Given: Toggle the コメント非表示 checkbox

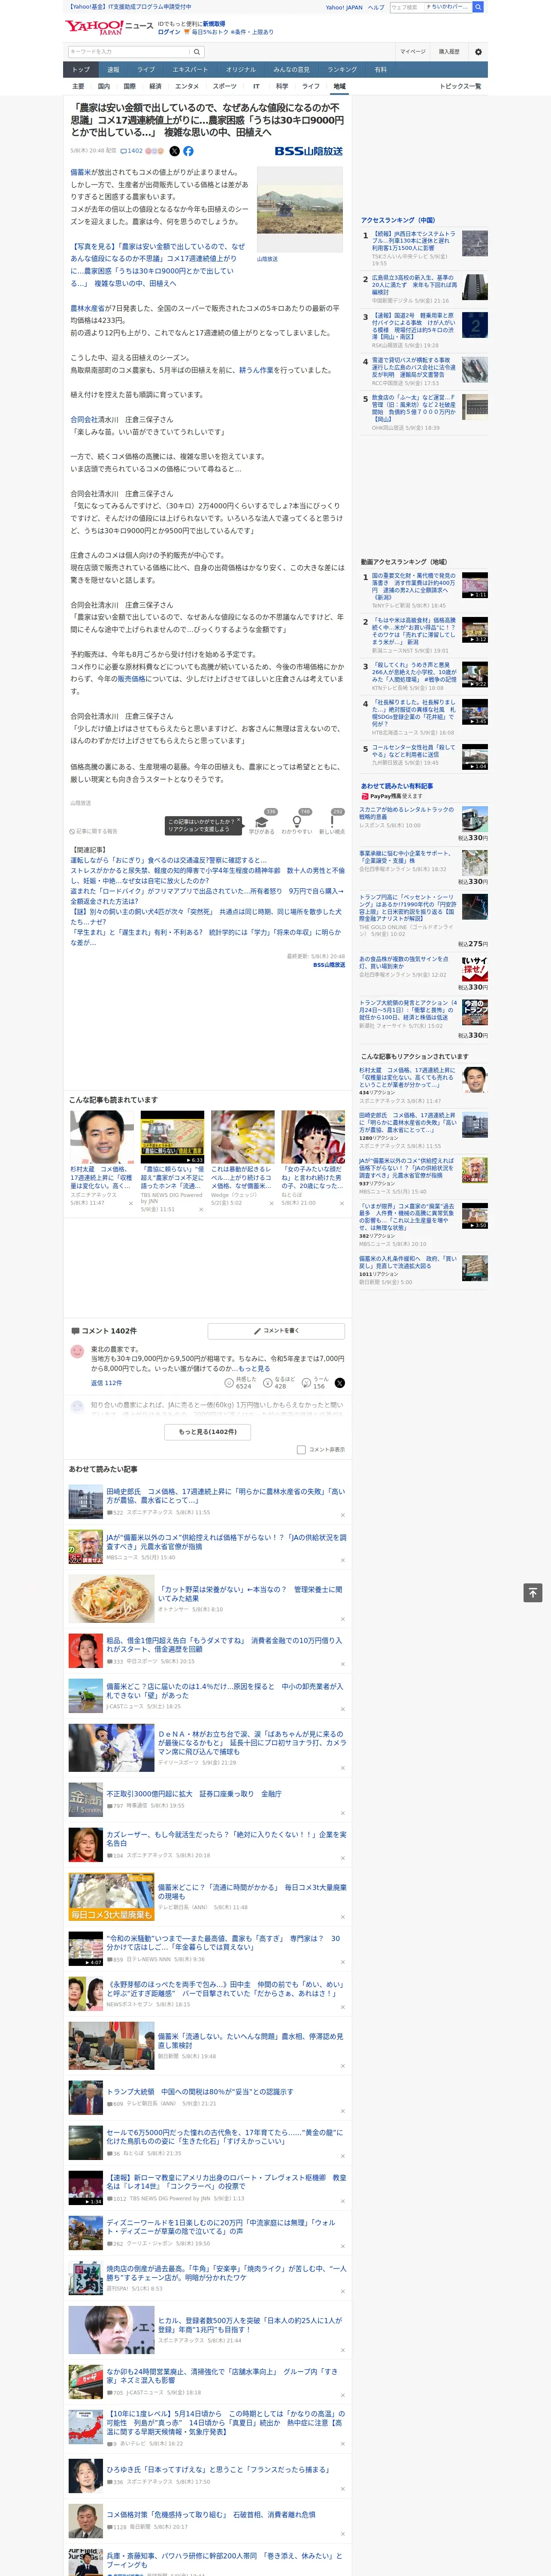Looking at the screenshot, I should click(x=301, y=1449).
